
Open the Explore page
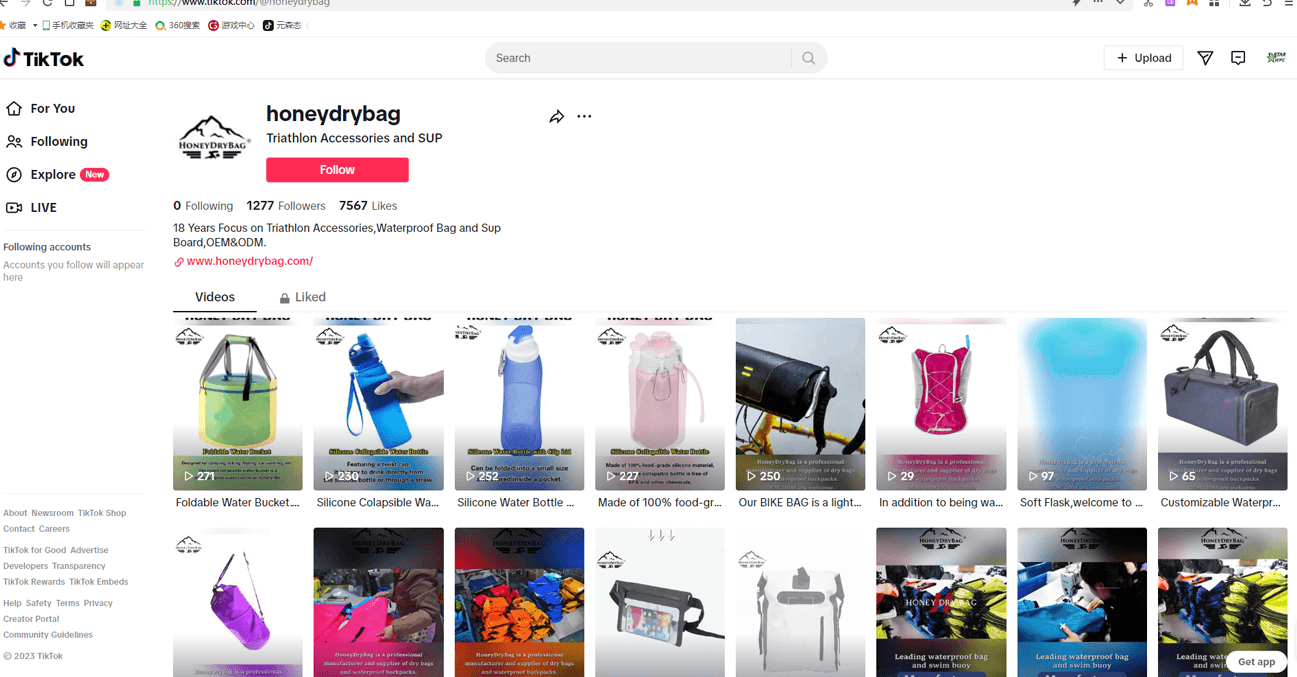coord(58,174)
